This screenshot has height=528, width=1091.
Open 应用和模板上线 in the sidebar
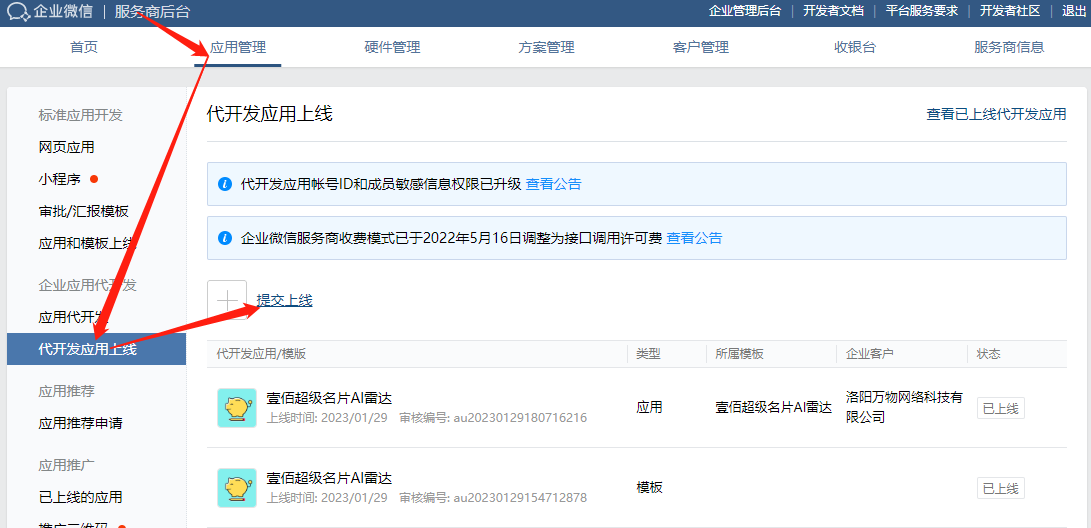[88, 243]
